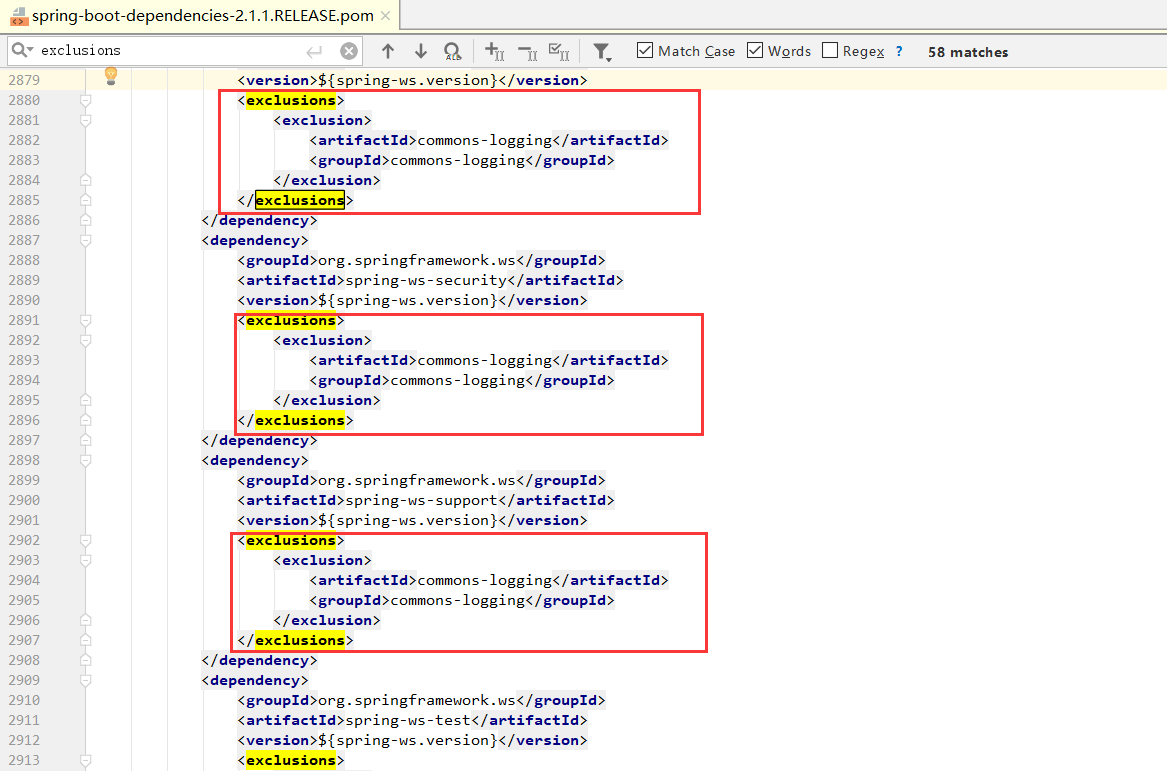Click org.springframework.ws groupId on line 2888
This screenshot has width=1167, height=771.
pyautogui.click(x=417, y=260)
